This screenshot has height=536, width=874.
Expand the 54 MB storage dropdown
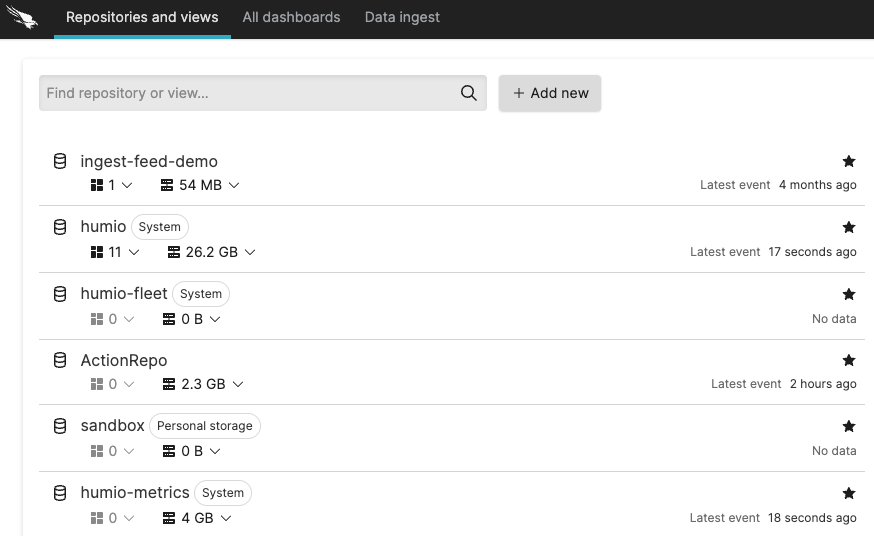200,185
